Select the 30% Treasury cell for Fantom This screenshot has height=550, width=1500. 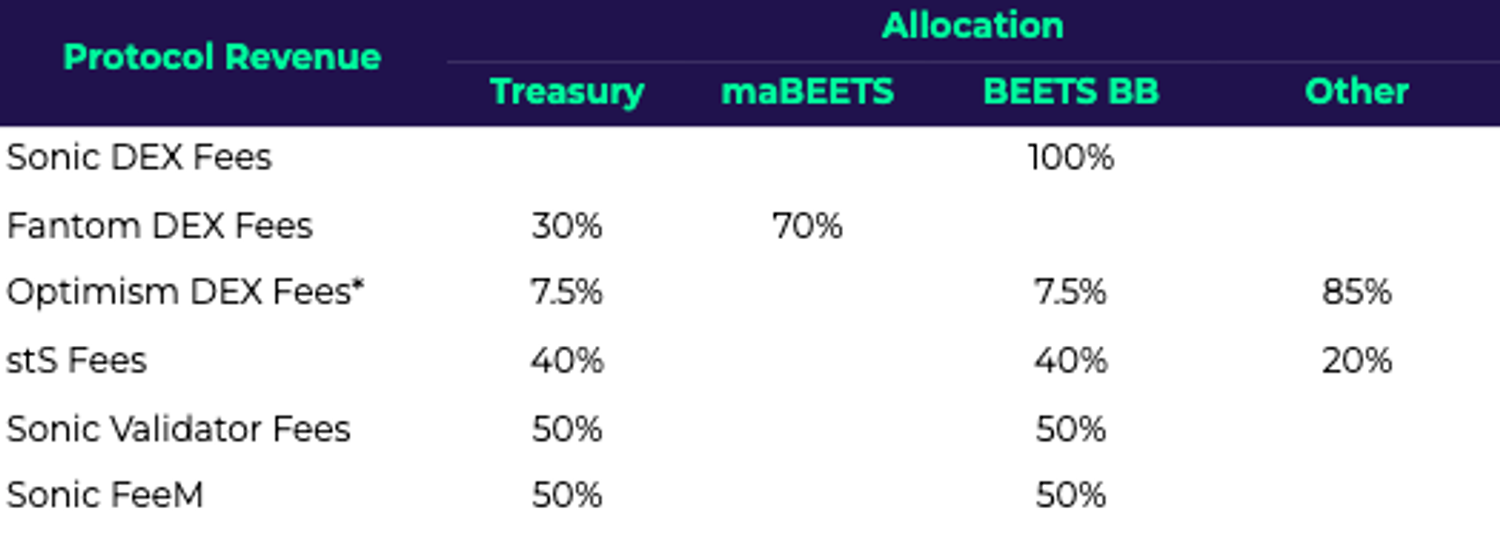[x=567, y=226]
